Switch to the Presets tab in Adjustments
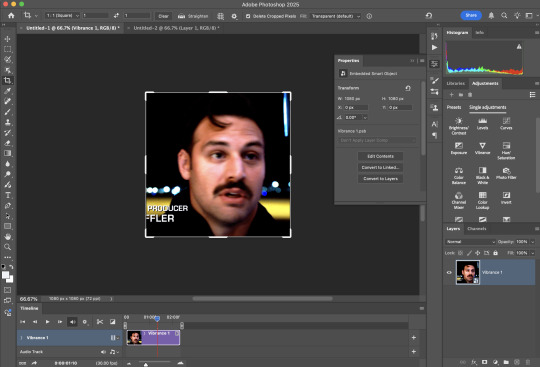Image resolution: width=540 pixels, height=367 pixels. pyautogui.click(x=454, y=107)
